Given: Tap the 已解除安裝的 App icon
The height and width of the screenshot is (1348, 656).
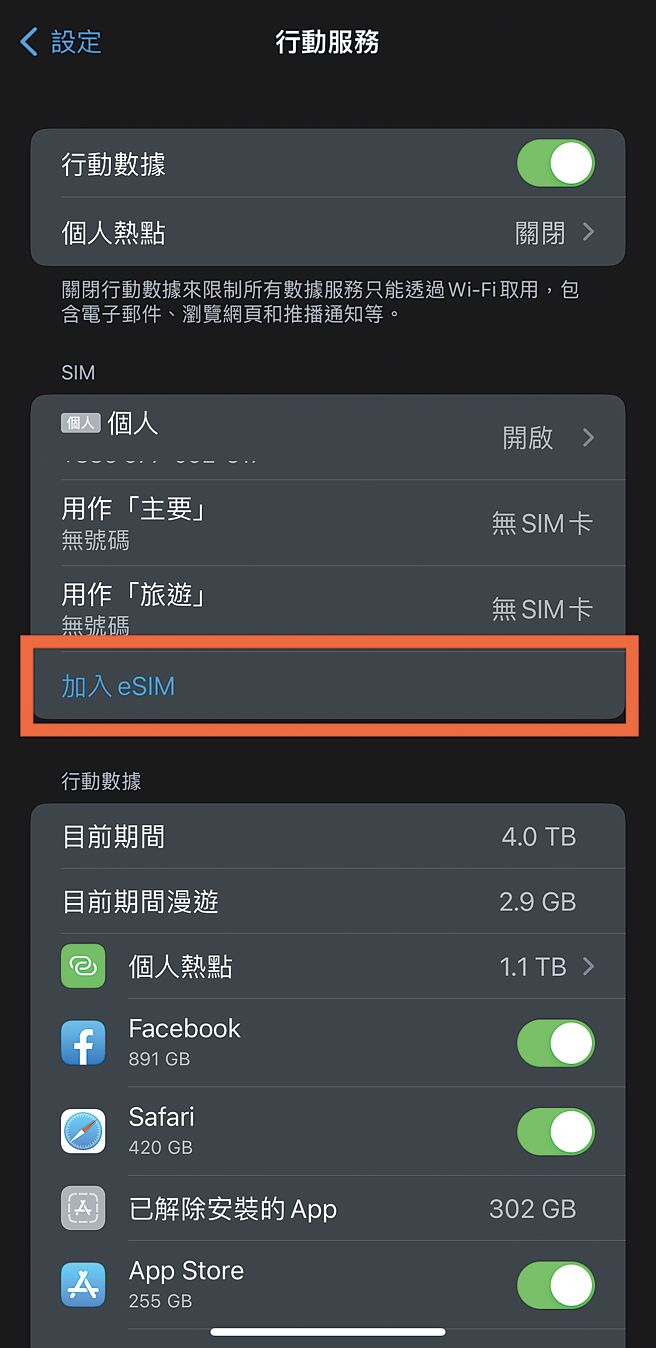Looking at the screenshot, I should pos(83,1208).
